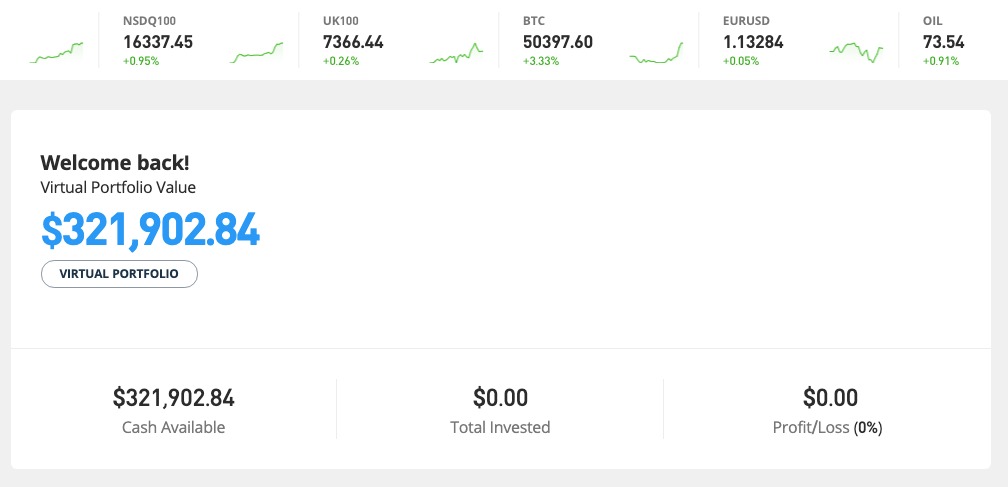
Task: Open the OIL price 73.54
Action: [x=944, y=42]
